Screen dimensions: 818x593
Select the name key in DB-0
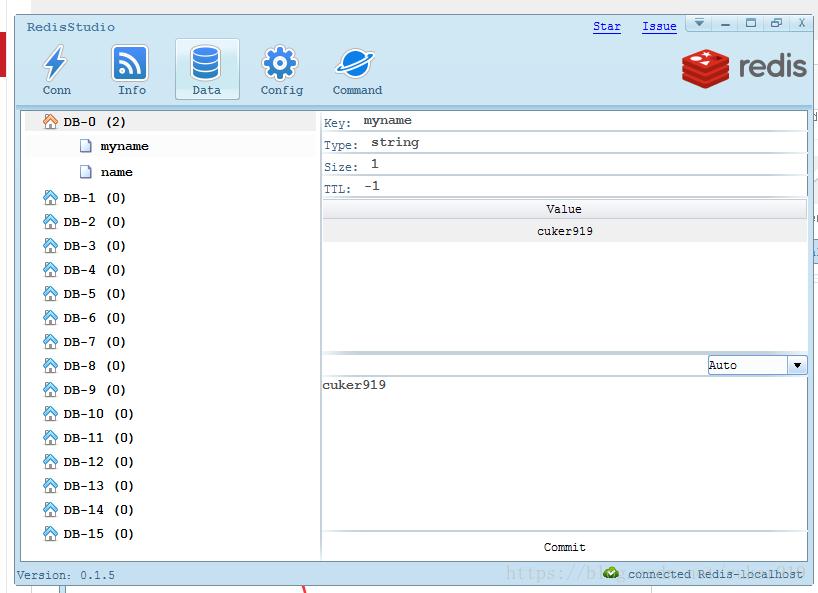click(116, 172)
